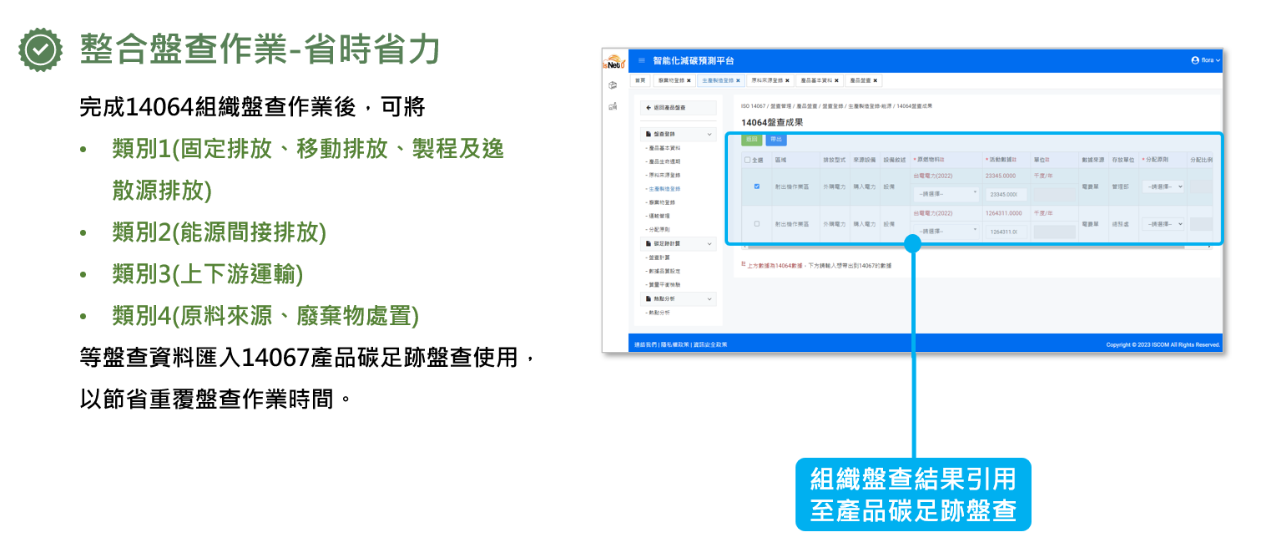Expand the 碳足跡計算 sidebar section chevron
Viewport: 1273px width, 544px height.
tap(710, 243)
